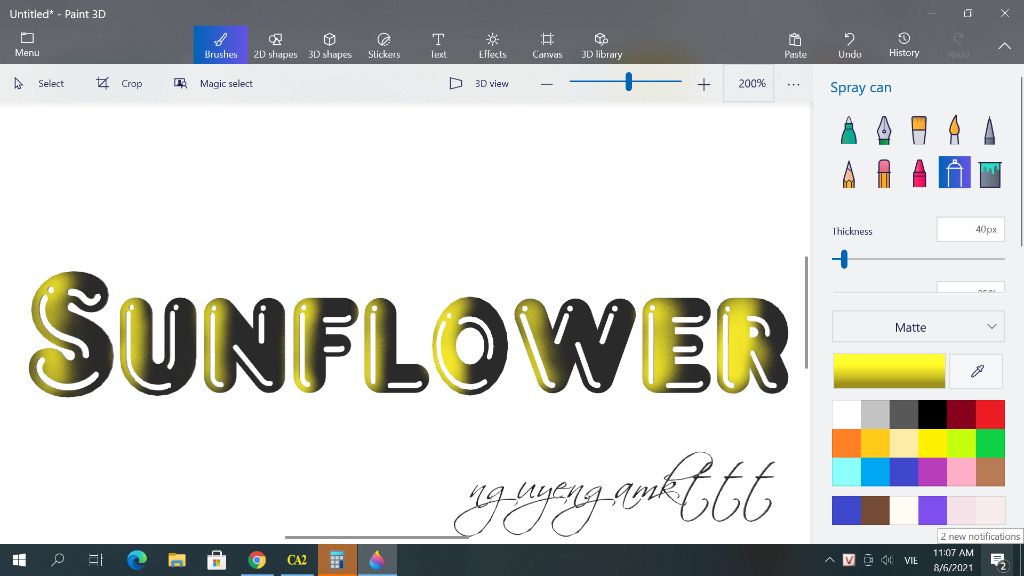The width and height of the screenshot is (1024, 576).
Task: Launch Microsoft Edge from the taskbar
Action: 136,560
